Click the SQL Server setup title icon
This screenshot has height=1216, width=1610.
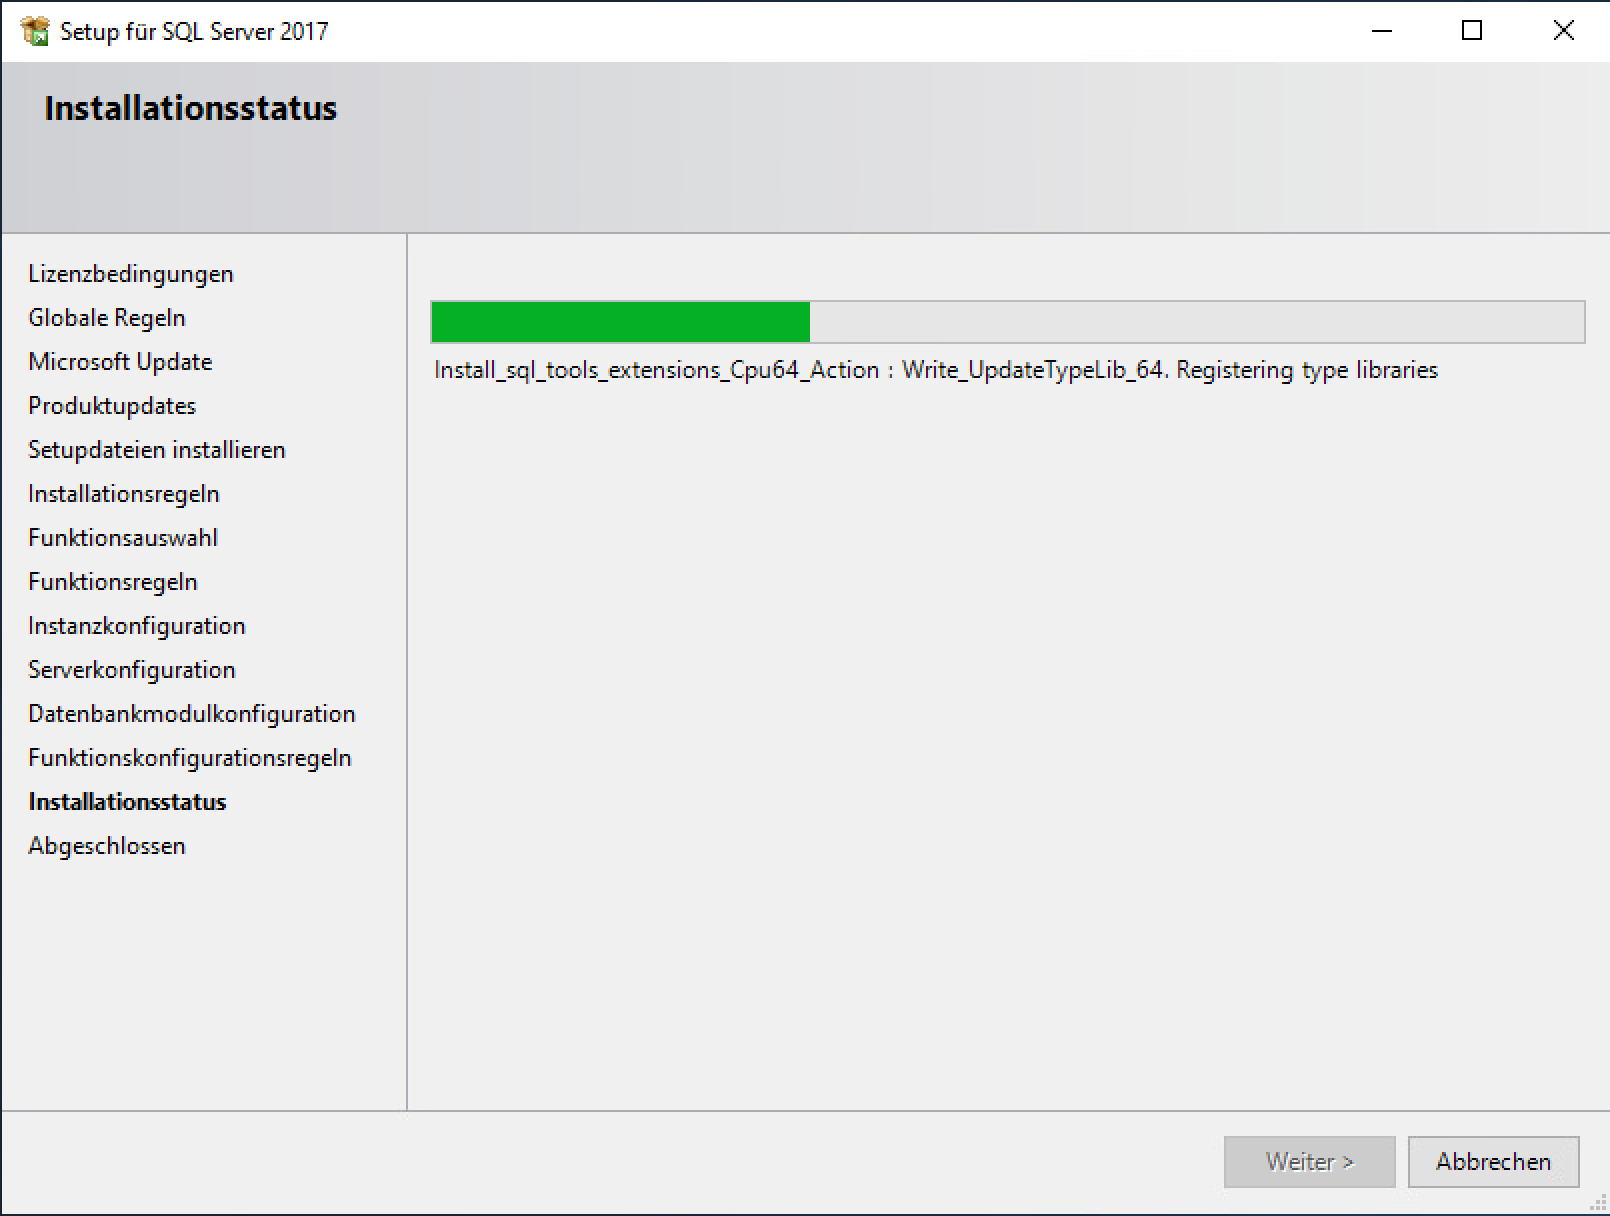(35, 31)
